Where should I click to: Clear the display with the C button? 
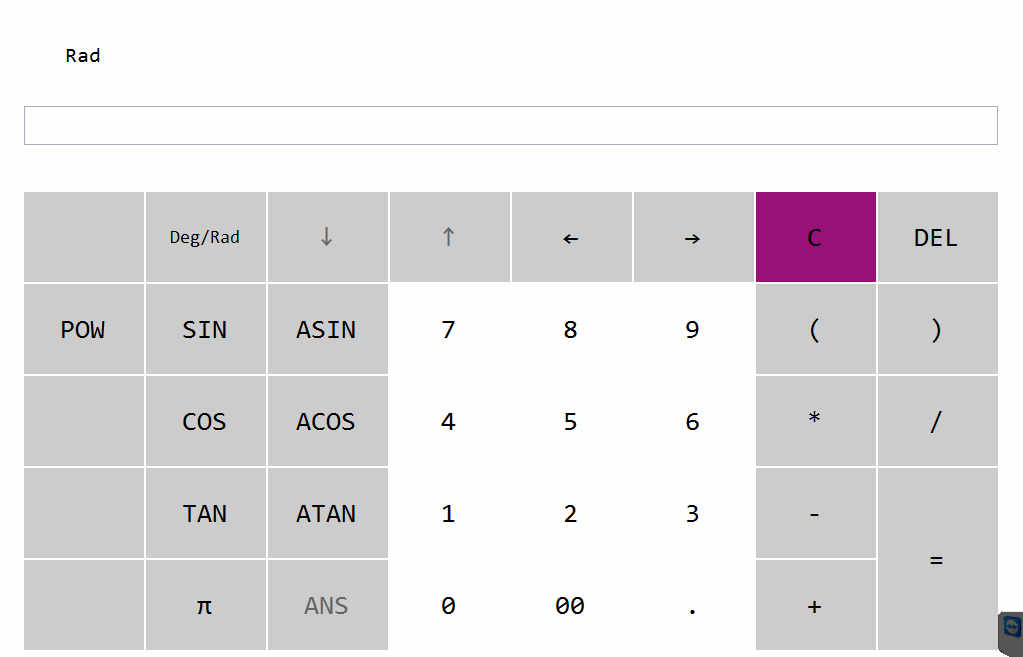[x=815, y=238]
